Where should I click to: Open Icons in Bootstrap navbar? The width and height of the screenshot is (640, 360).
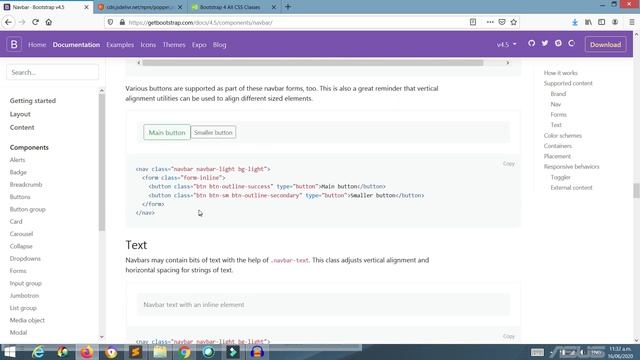[x=148, y=45]
